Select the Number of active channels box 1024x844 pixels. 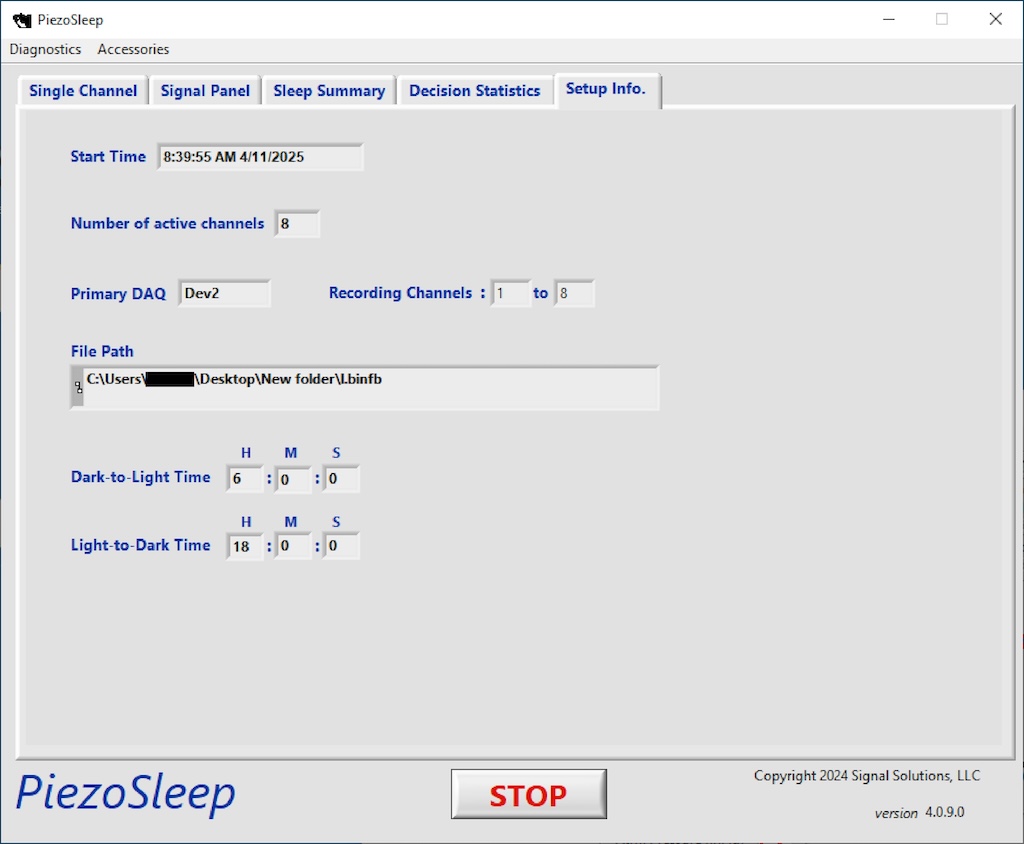pyautogui.click(x=297, y=224)
